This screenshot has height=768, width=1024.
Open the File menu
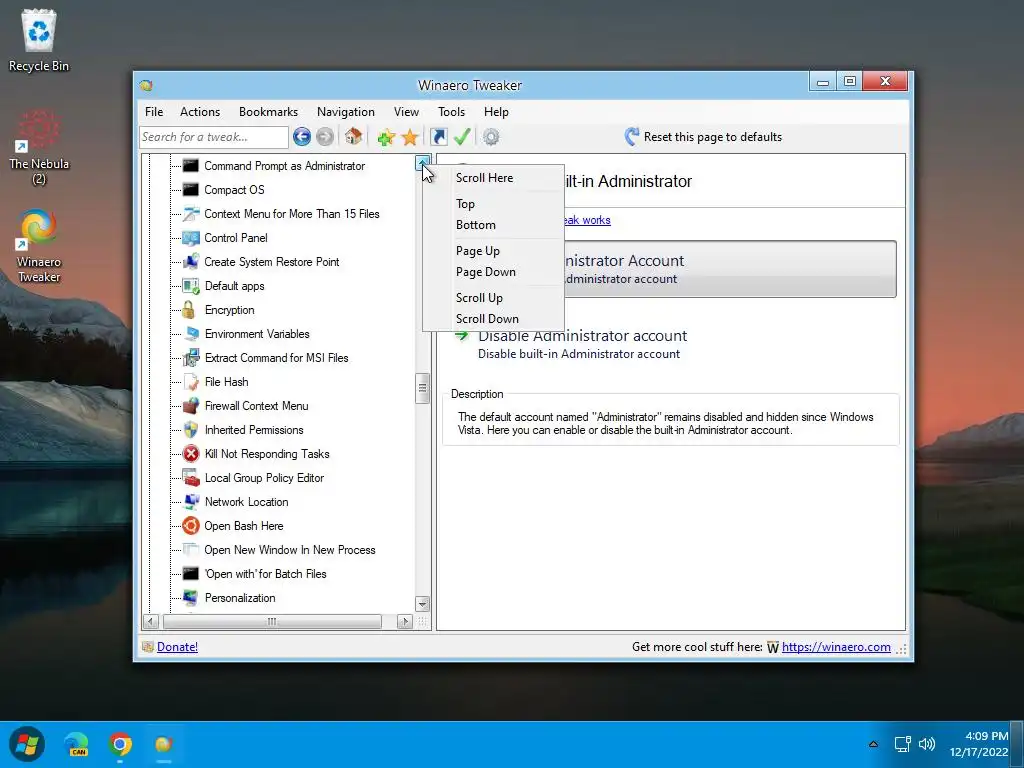click(154, 112)
